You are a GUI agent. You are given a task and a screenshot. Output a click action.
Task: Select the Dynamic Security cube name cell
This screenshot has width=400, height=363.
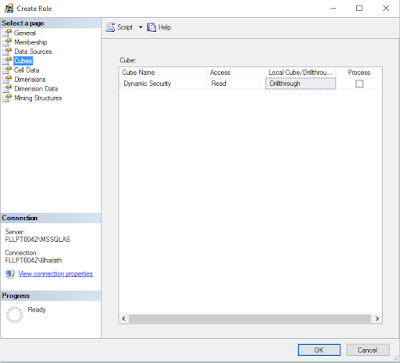pyautogui.click(x=163, y=84)
